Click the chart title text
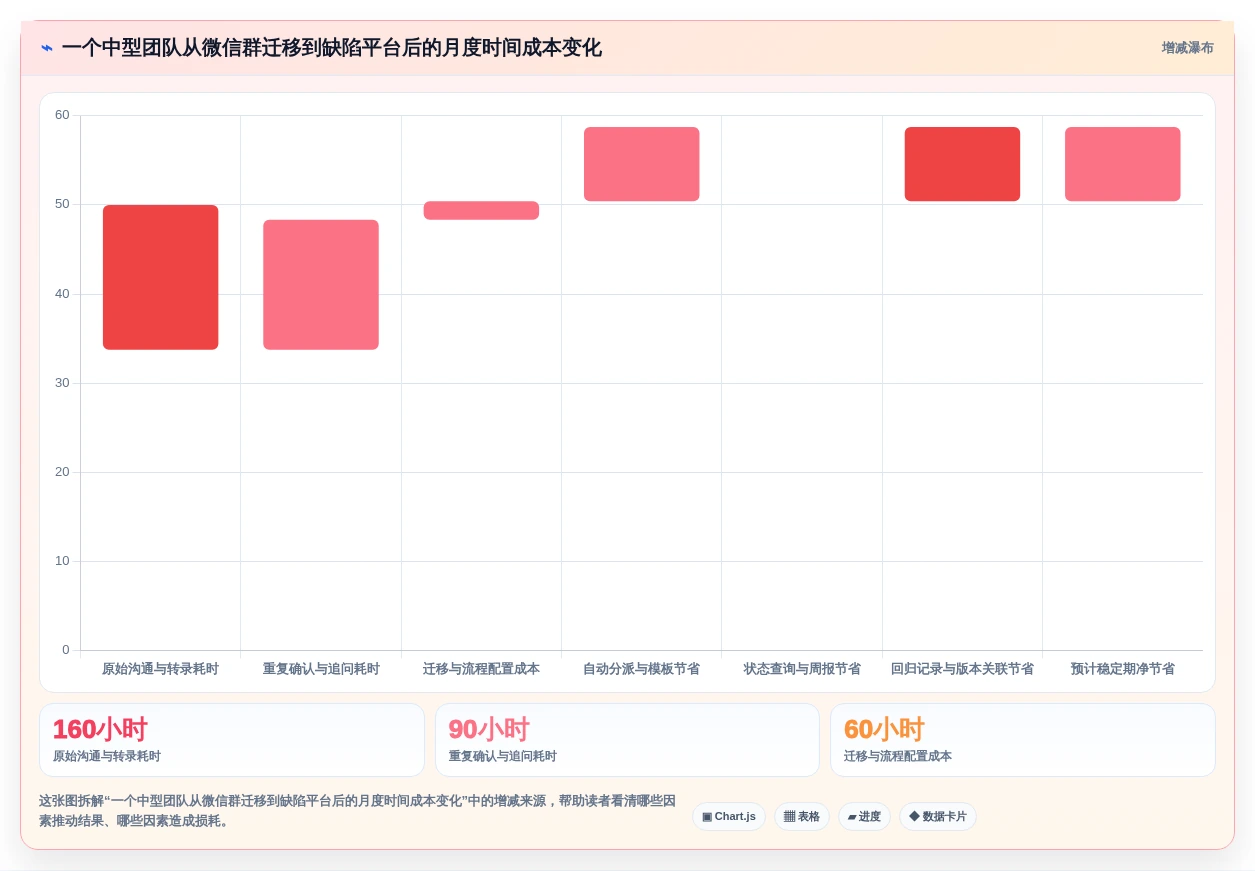 coord(332,48)
